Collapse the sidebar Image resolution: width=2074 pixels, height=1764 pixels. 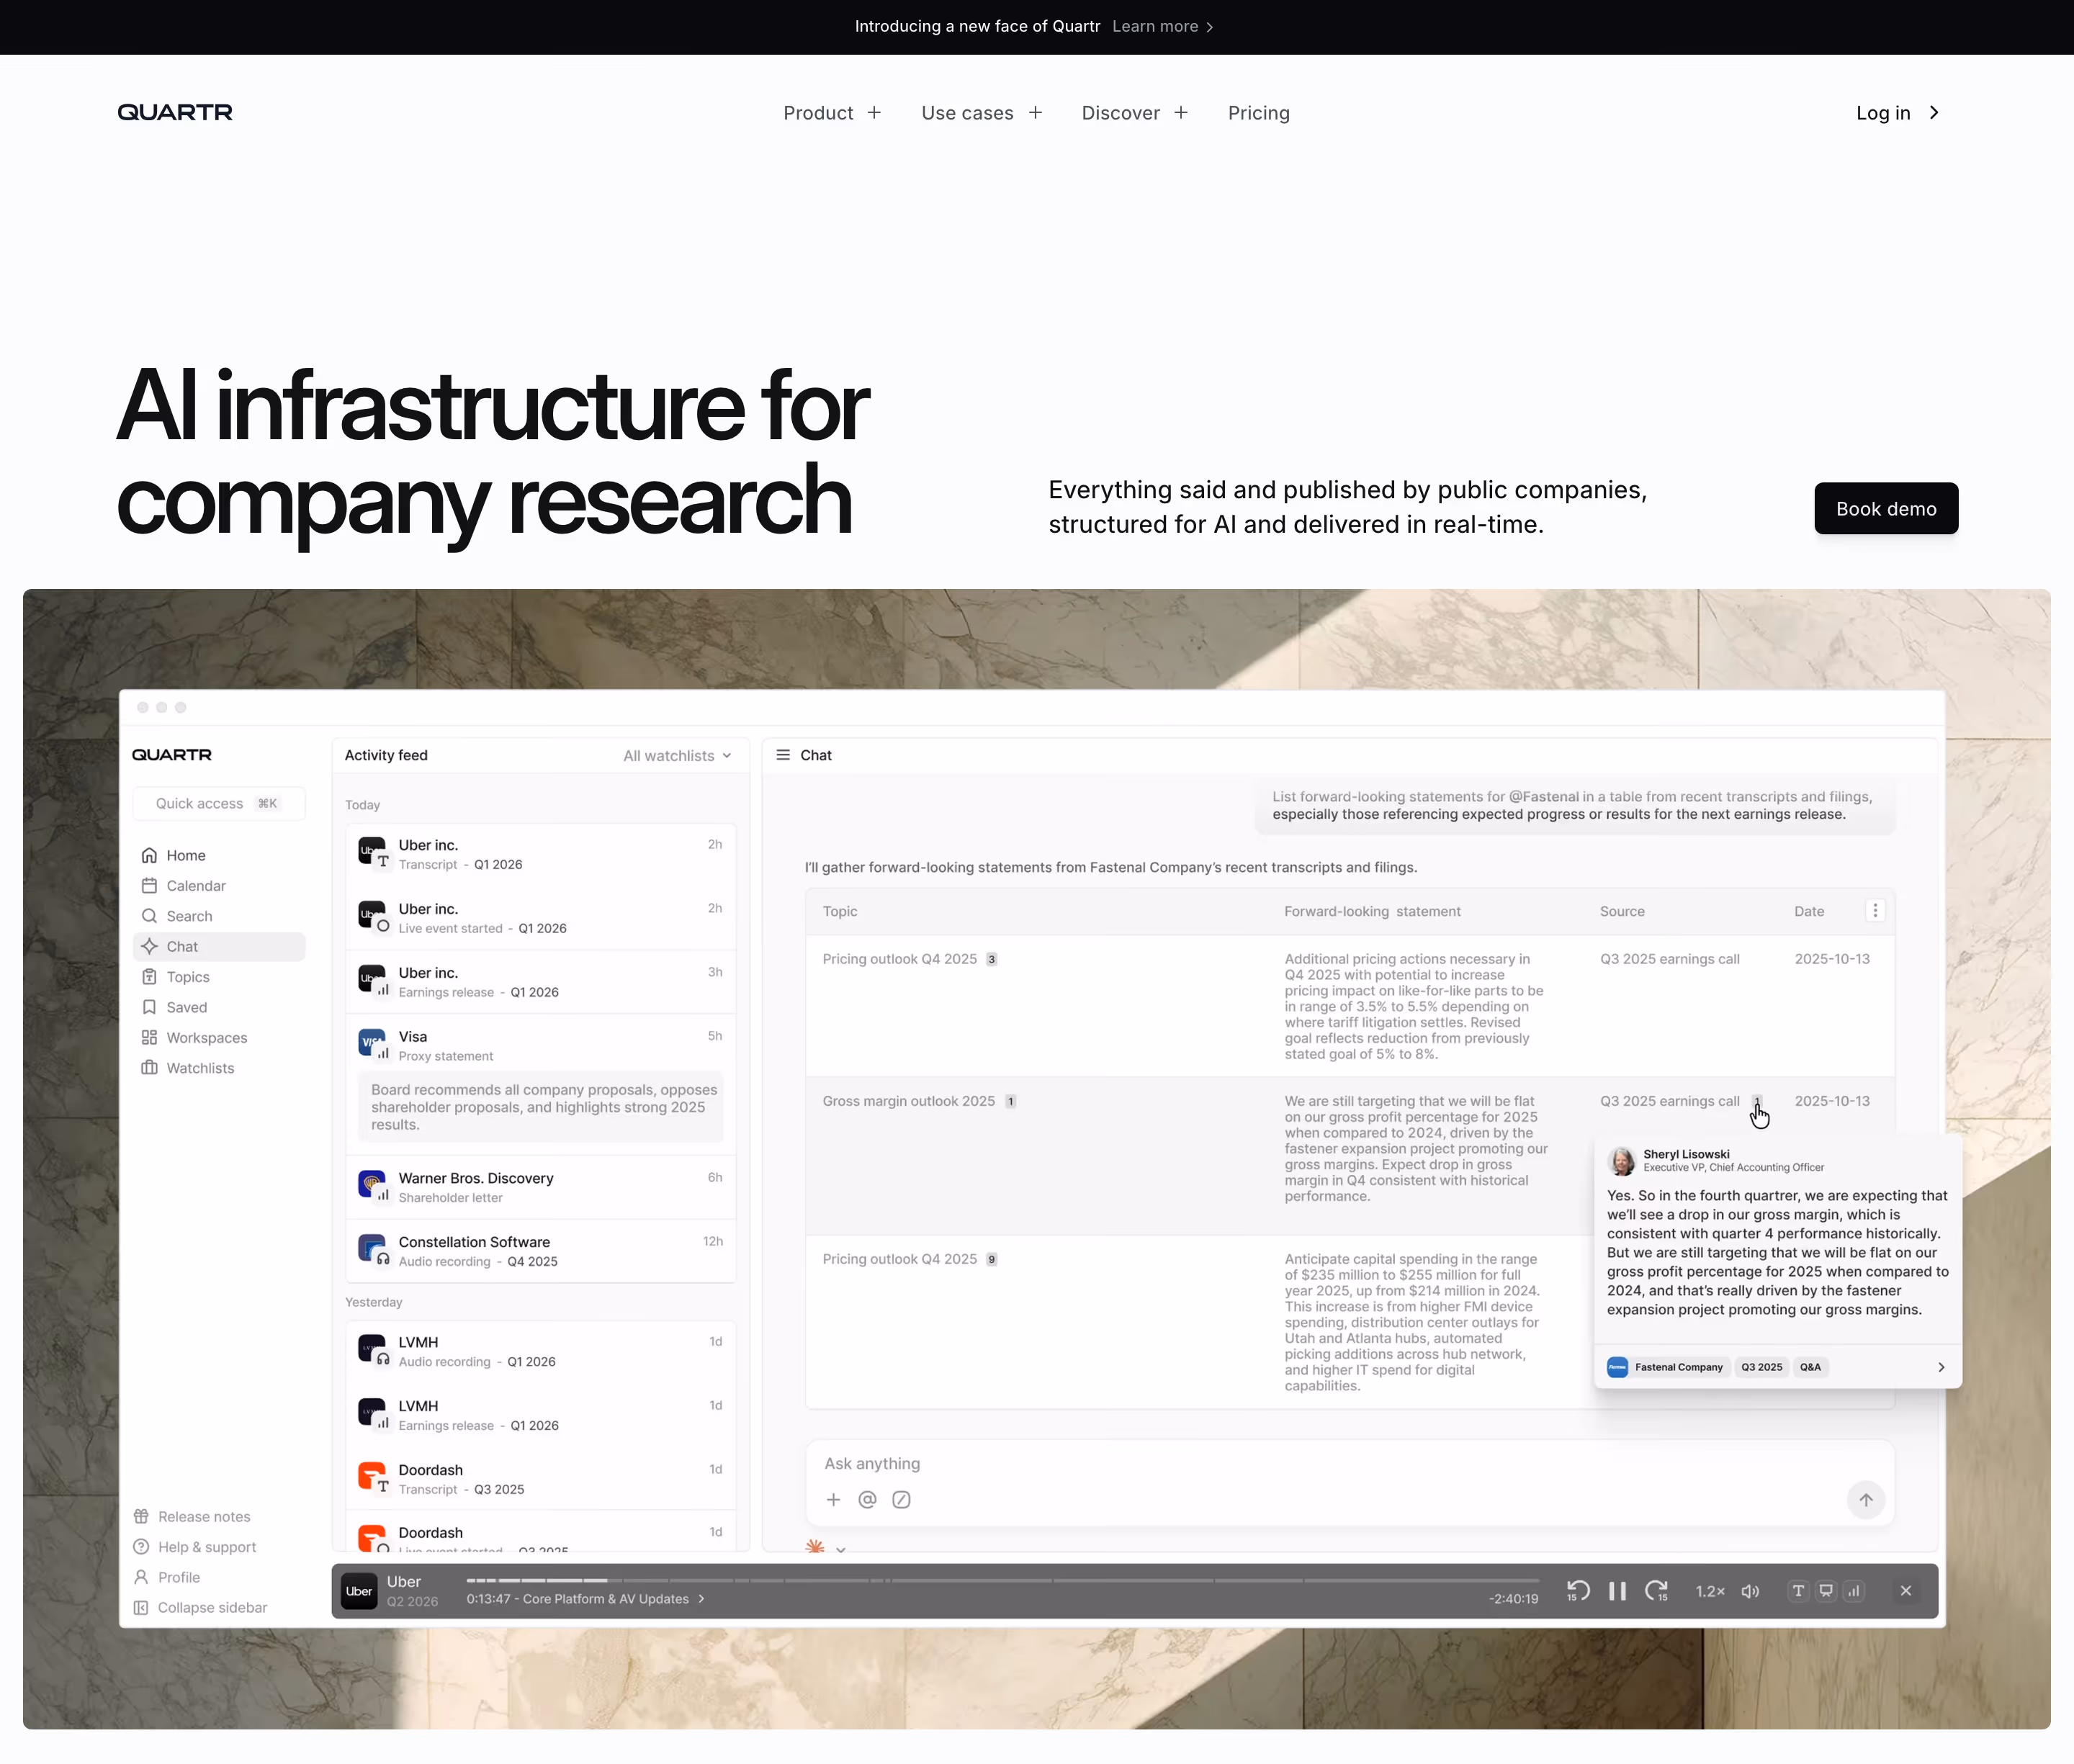tap(201, 1607)
